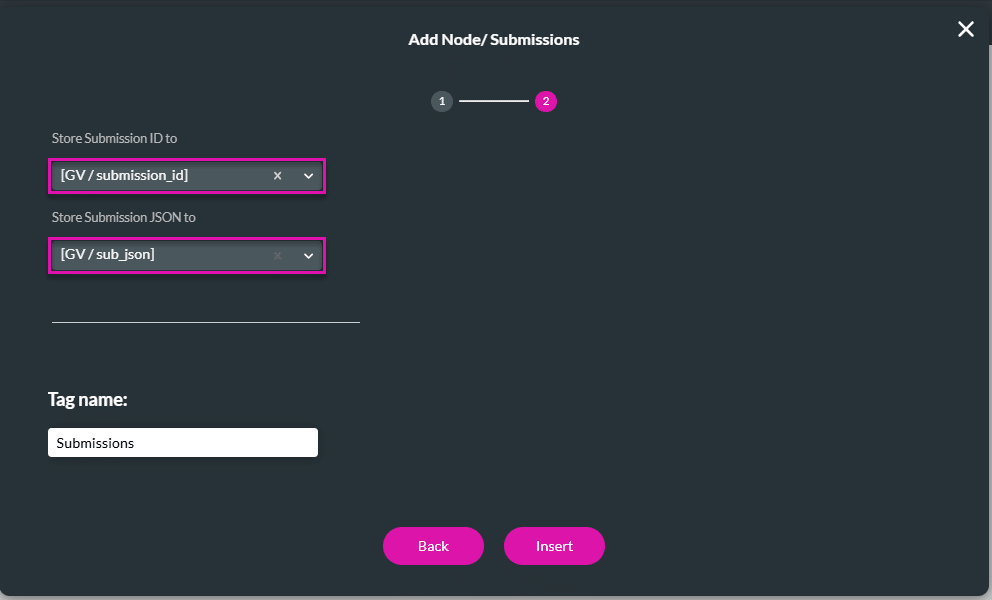992x600 pixels.
Task: Select step 2 indicator circle
Action: click(x=545, y=101)
